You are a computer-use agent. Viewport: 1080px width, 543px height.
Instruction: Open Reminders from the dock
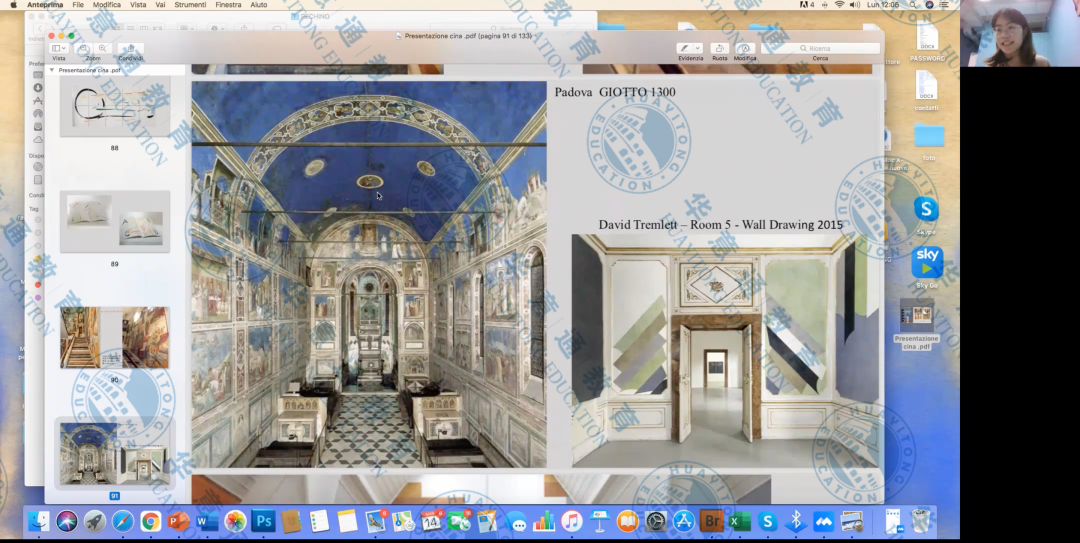pyautogui.click(x=320, y=522)
